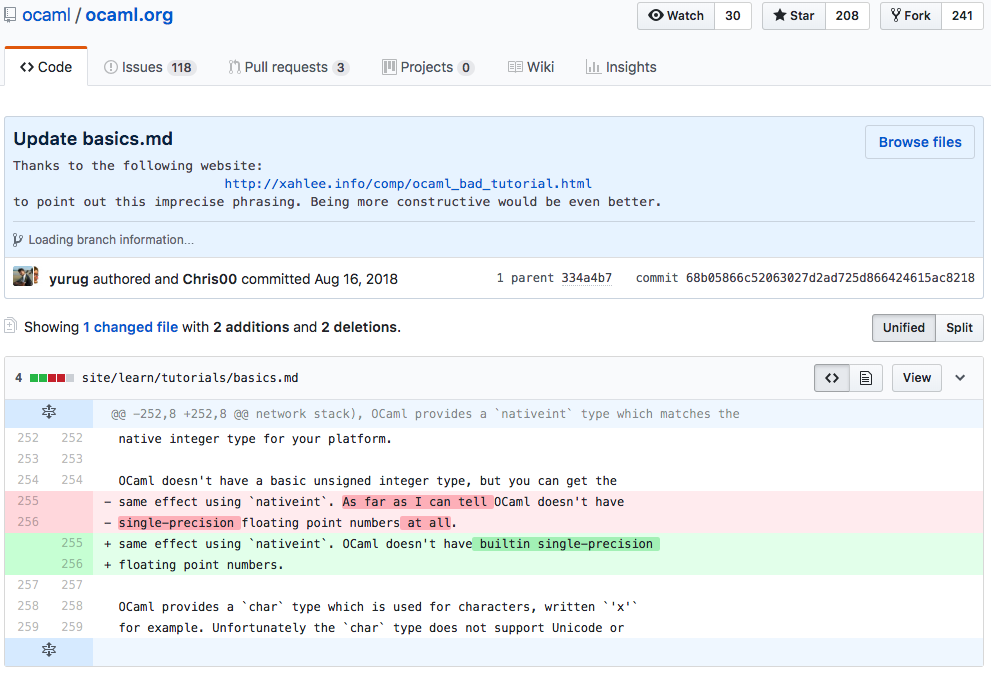Open the Issues tab

coord(150,67)
